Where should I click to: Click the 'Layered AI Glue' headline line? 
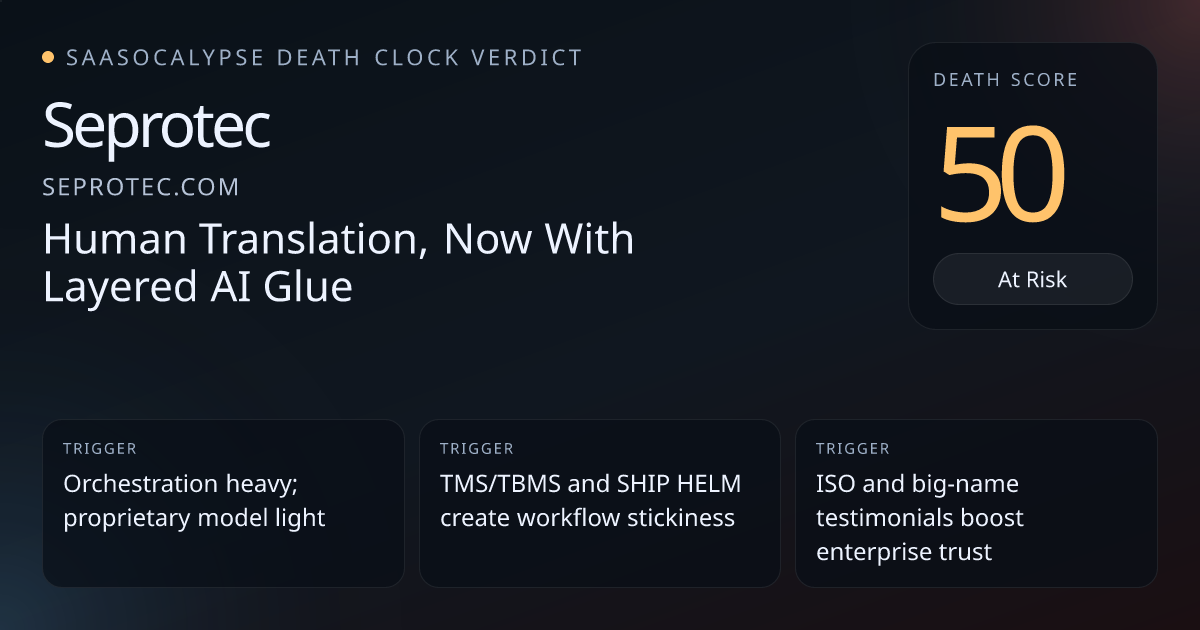[198, 287]
